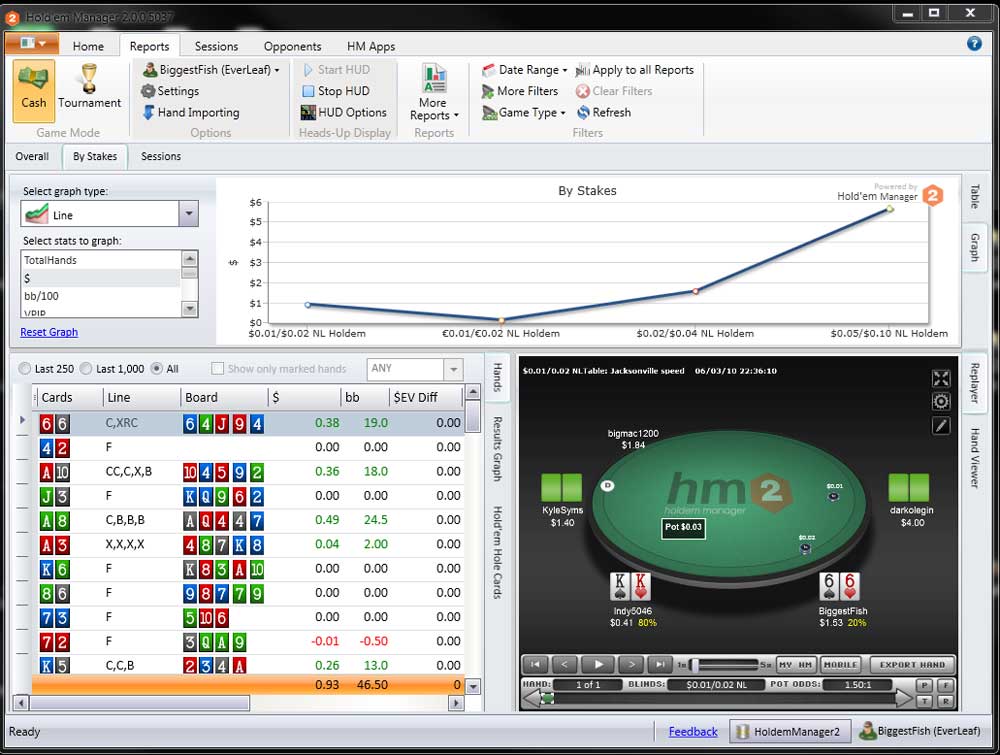Click the F street button

coord(946,685)
